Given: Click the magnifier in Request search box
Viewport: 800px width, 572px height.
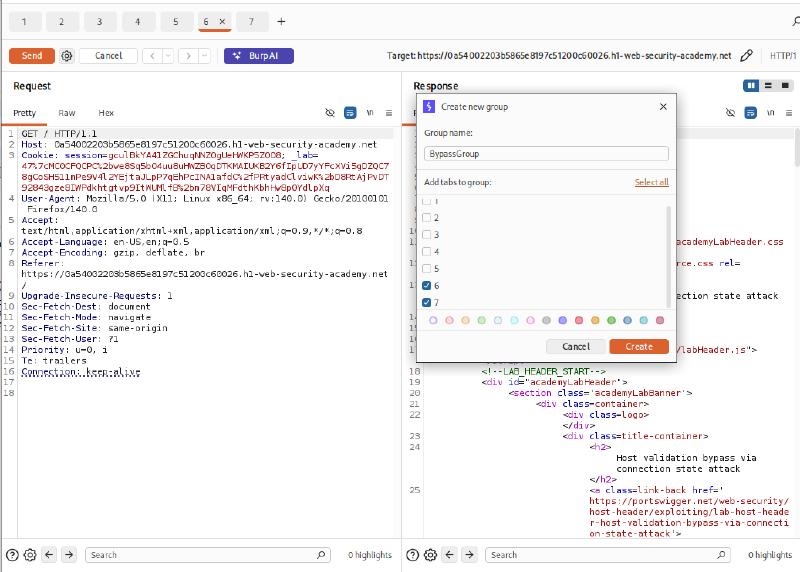Looking at the screenshot, I should tap(321, 555).
